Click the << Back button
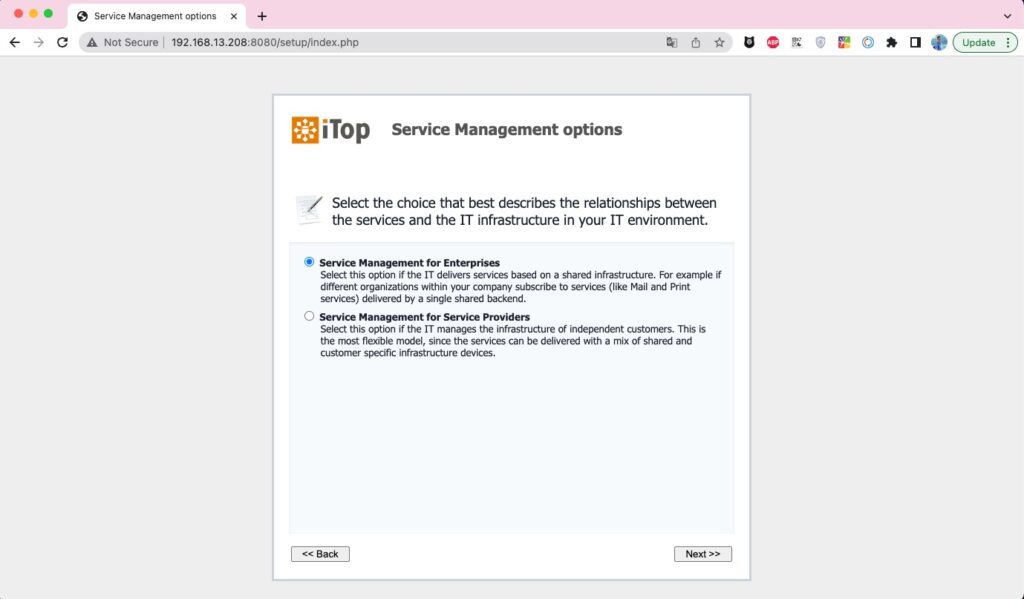Image resolution: width=1024 pixels, height=599 pixels. click(x=320, y=554)
